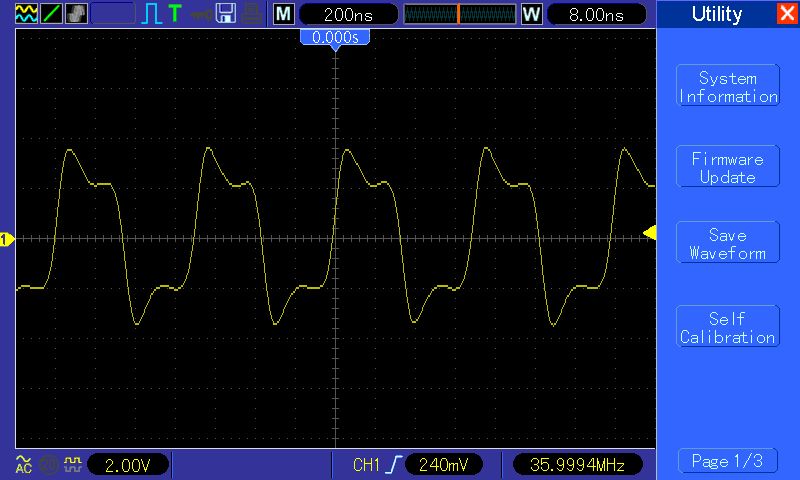Open the 2.00V vertical scale field
The image size is (800, 480).
click(x=128, y=465)
